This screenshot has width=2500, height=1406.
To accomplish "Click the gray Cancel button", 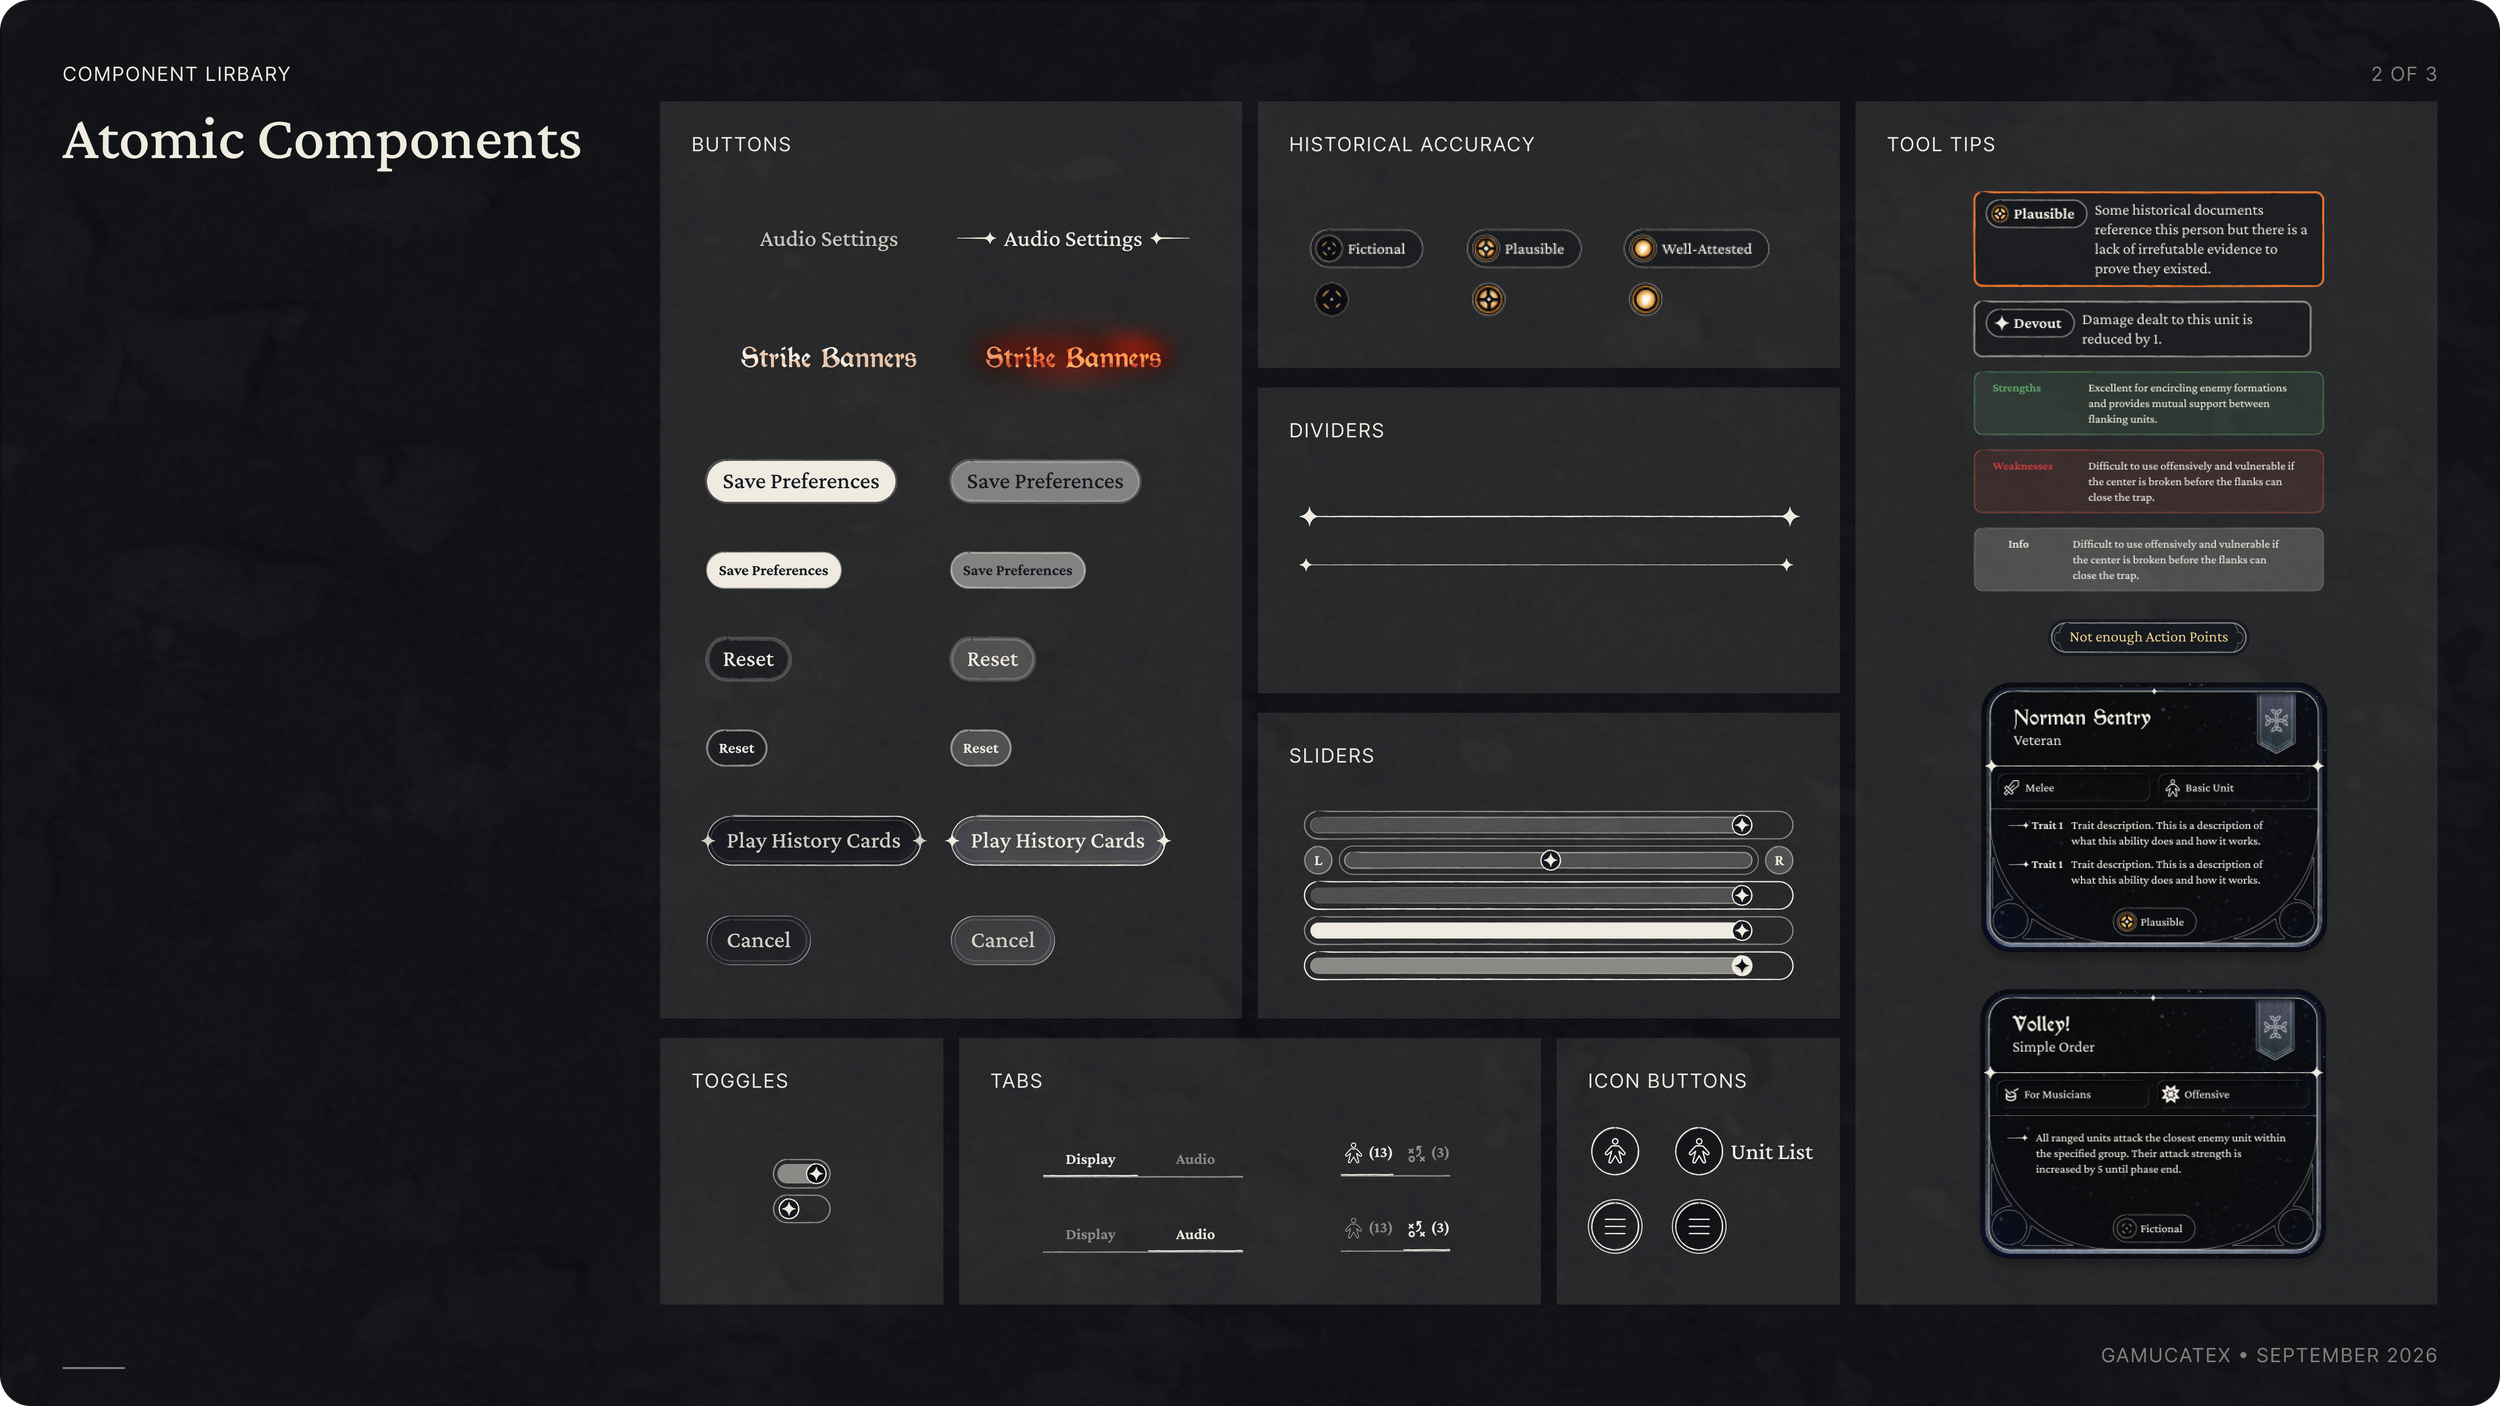I will (1002, 941).
